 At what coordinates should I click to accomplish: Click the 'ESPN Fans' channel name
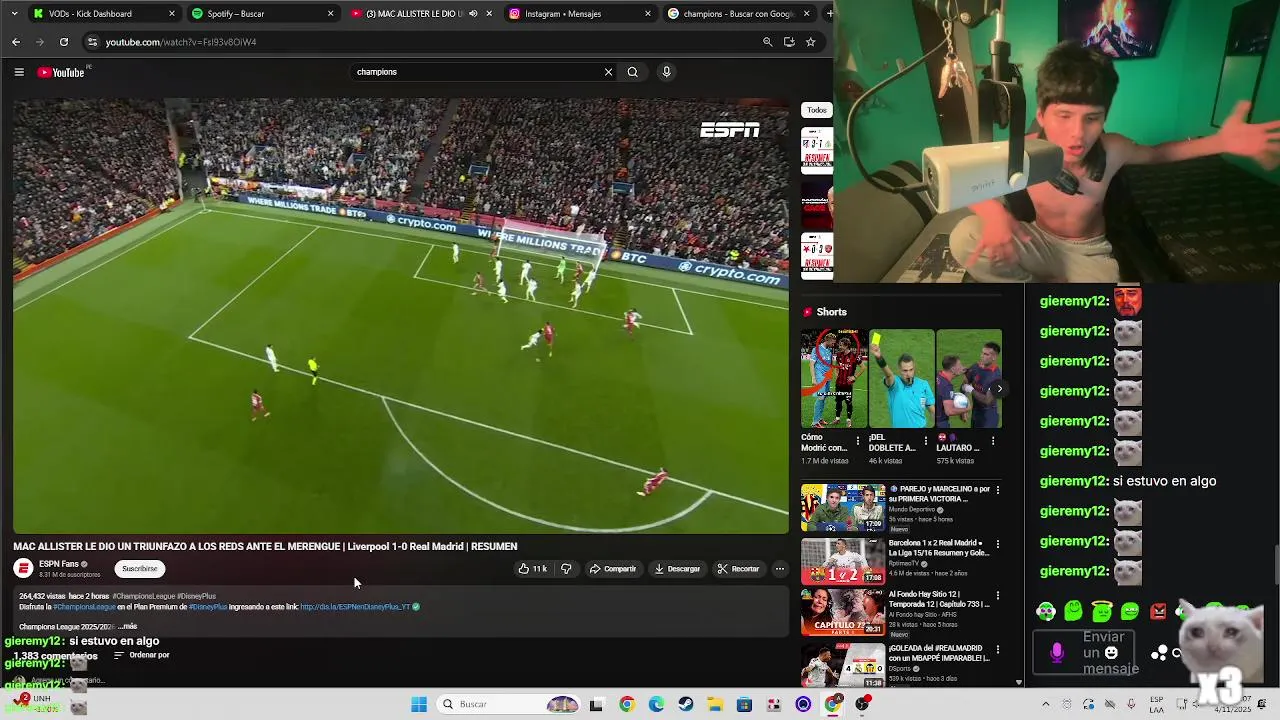[59, 564]
